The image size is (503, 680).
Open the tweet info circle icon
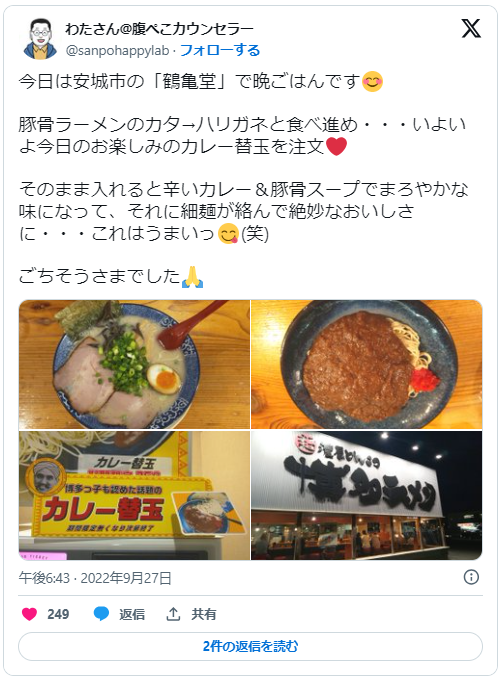pos(471,577)
